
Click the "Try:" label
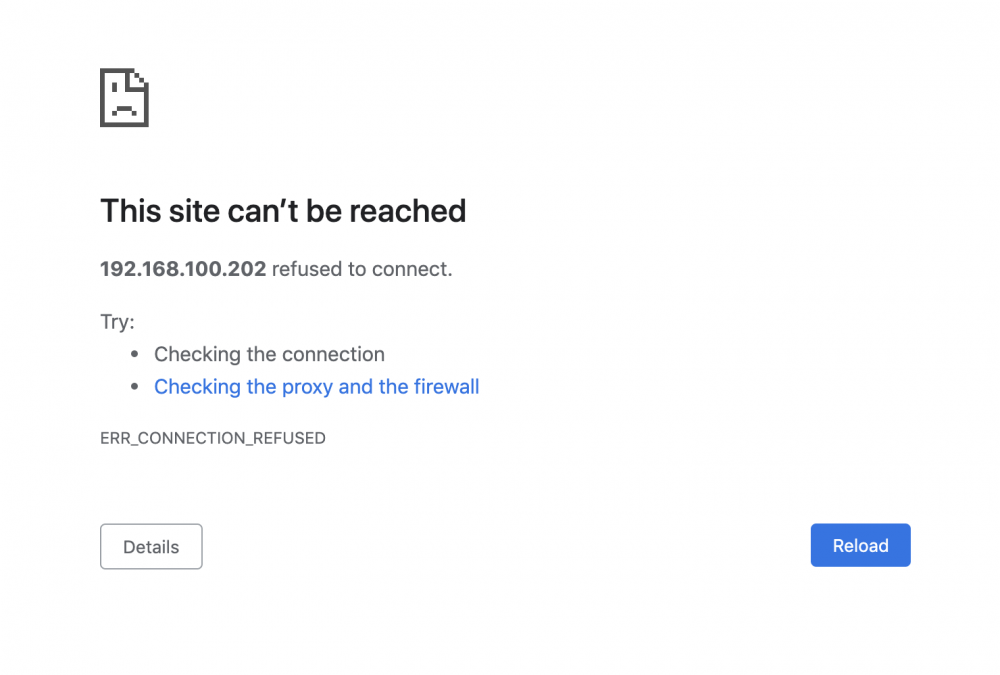[117, 322]
